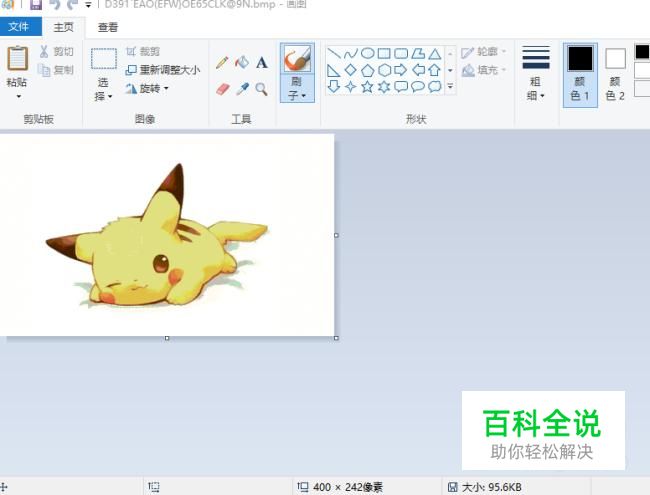Pick the pentagon shape

coord(368,70)
